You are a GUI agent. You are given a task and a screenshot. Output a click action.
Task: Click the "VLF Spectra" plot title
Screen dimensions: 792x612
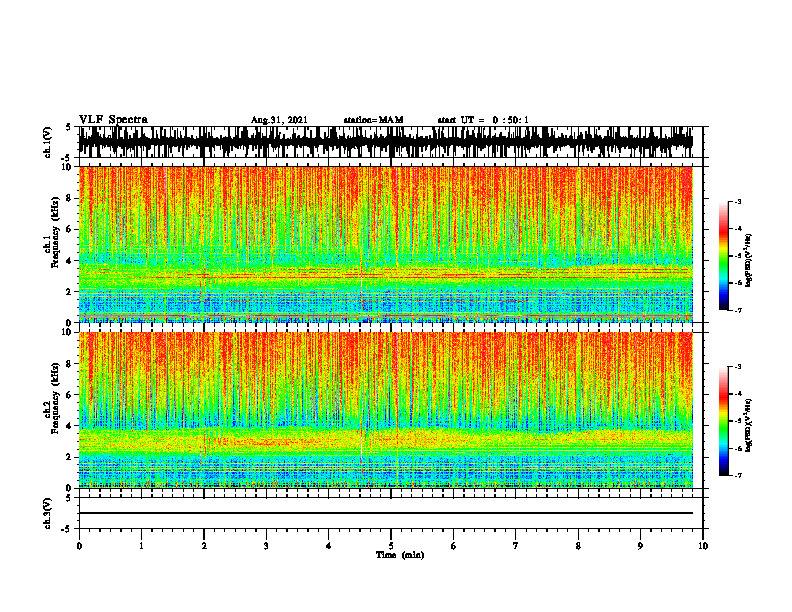[x=113, y=120]
